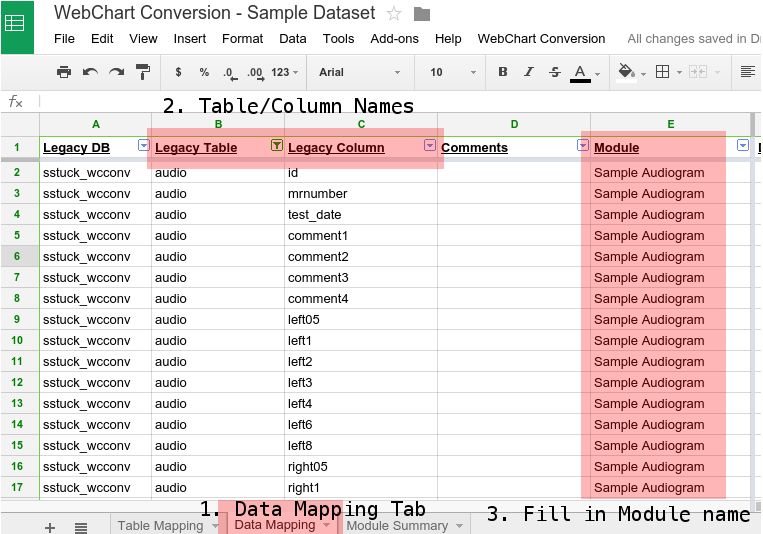
Task: Open the WebChart Conversion menu
Action: pyautogui.click(x=541, y=39)
